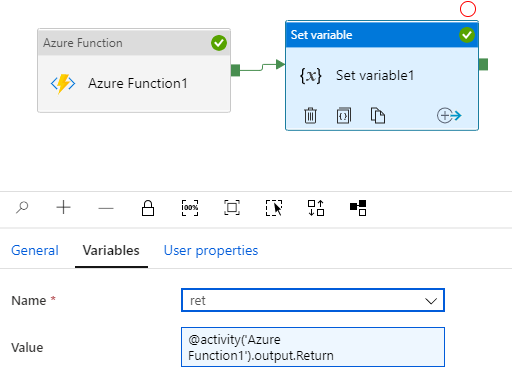Toggle the lock canvas icon
This screenshot has width=512, height=377.
[148, 208]
